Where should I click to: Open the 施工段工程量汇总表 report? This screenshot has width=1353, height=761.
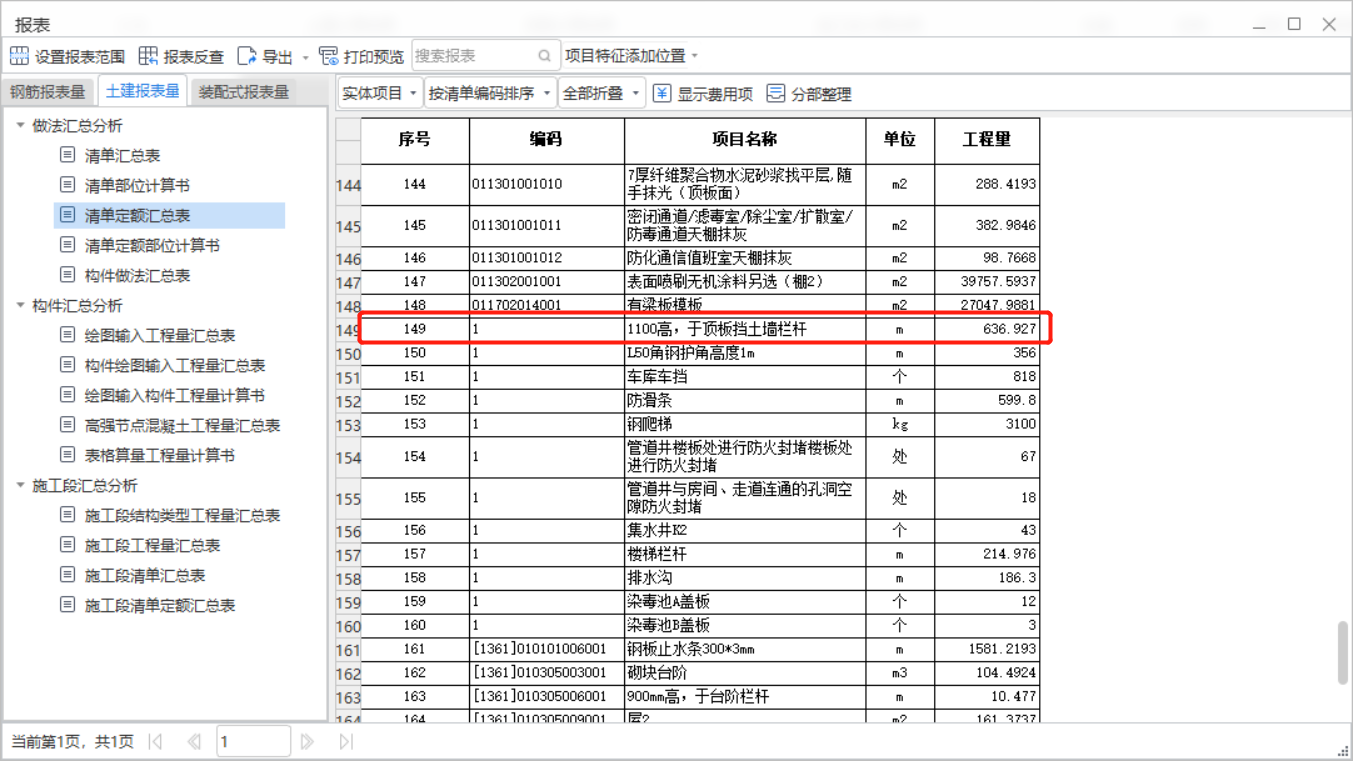[x=152, y=545]
